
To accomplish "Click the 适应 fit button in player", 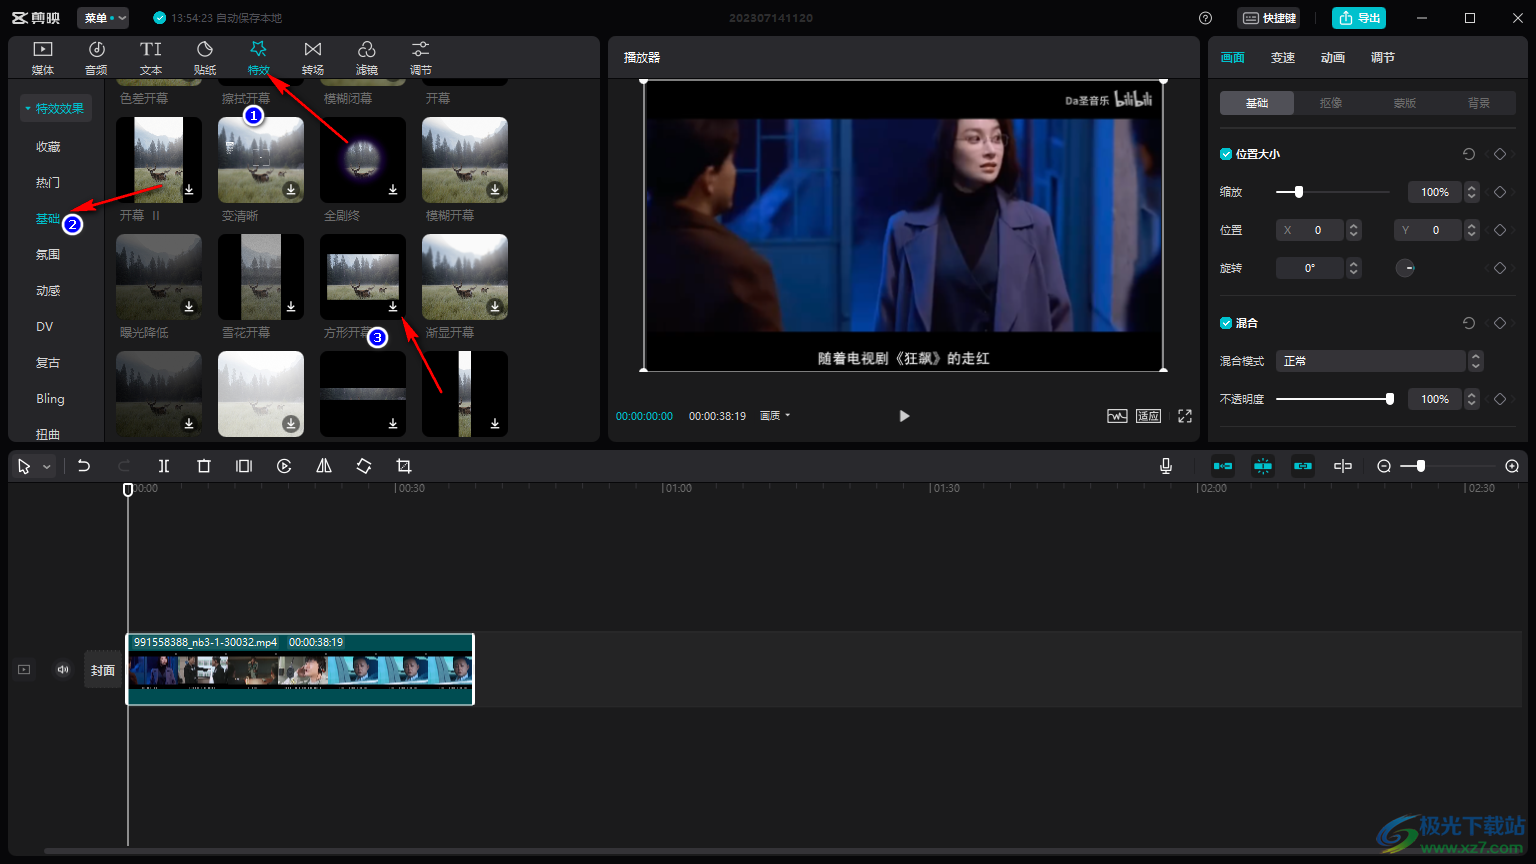I will pyautogui.click(x=1148, y=416).
